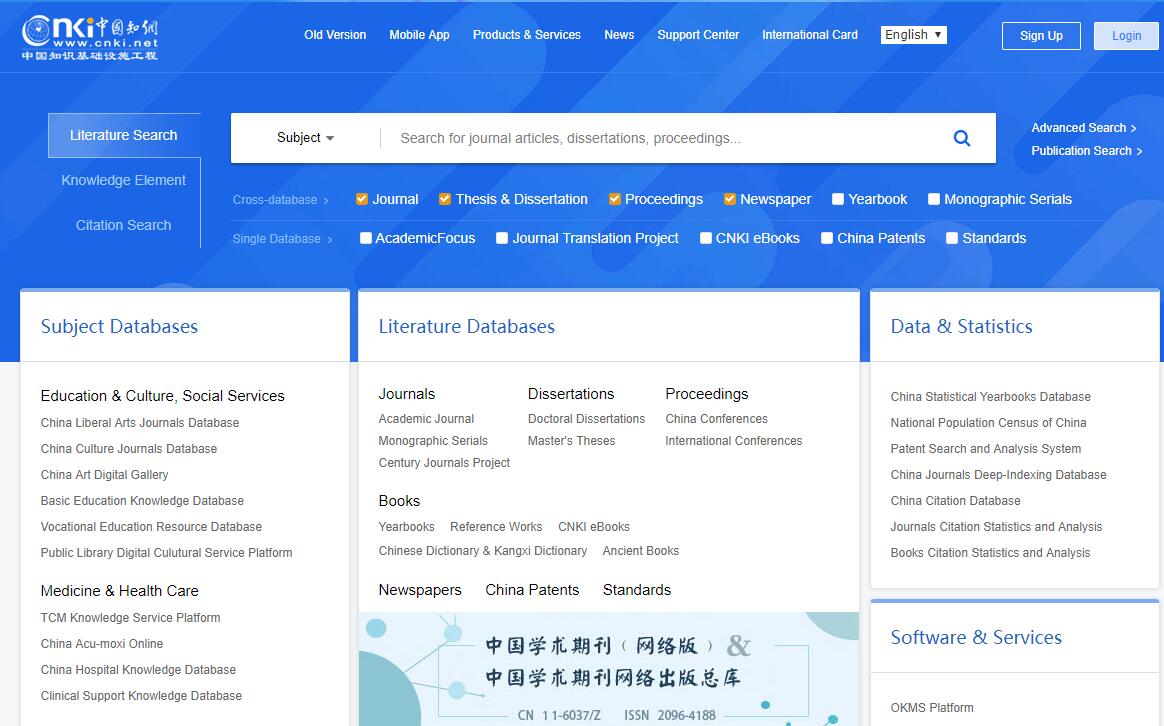Open National Population Census of China

[988, 422]
